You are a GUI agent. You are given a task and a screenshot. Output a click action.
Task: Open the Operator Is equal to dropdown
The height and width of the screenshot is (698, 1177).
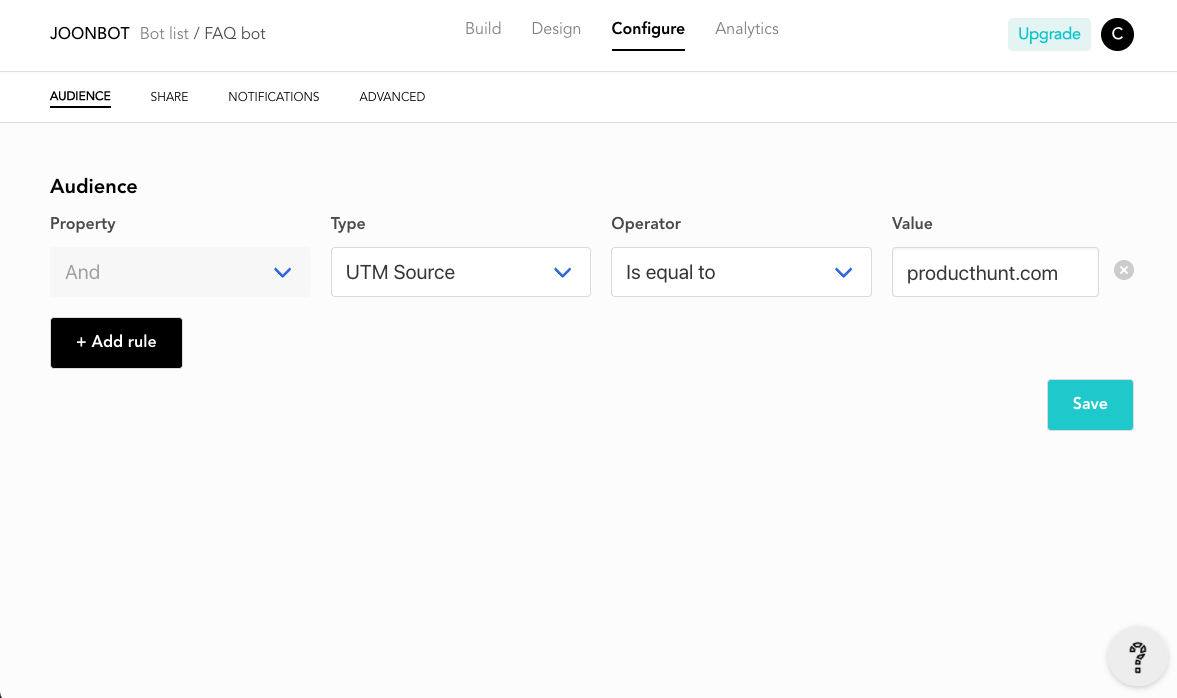coord(741,272)
